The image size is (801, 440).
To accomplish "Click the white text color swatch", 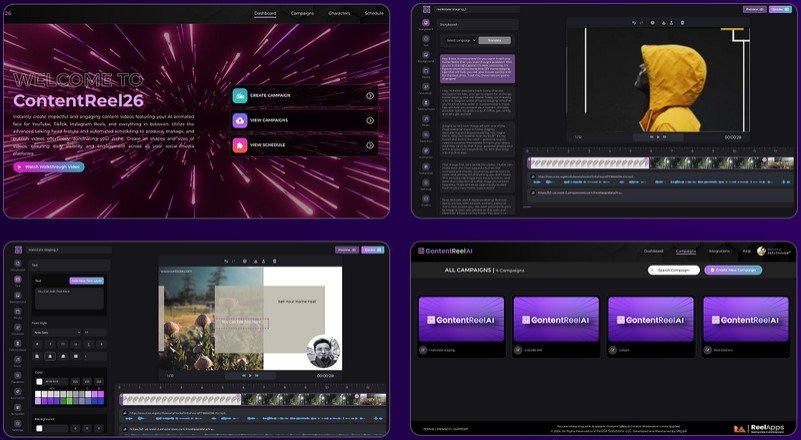I will point(39,382).
